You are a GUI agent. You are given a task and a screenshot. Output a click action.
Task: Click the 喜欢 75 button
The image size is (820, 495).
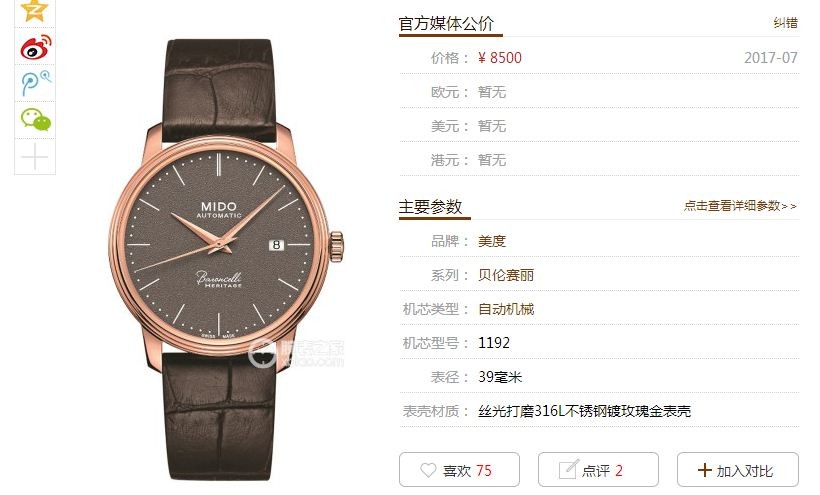(459, 470)
